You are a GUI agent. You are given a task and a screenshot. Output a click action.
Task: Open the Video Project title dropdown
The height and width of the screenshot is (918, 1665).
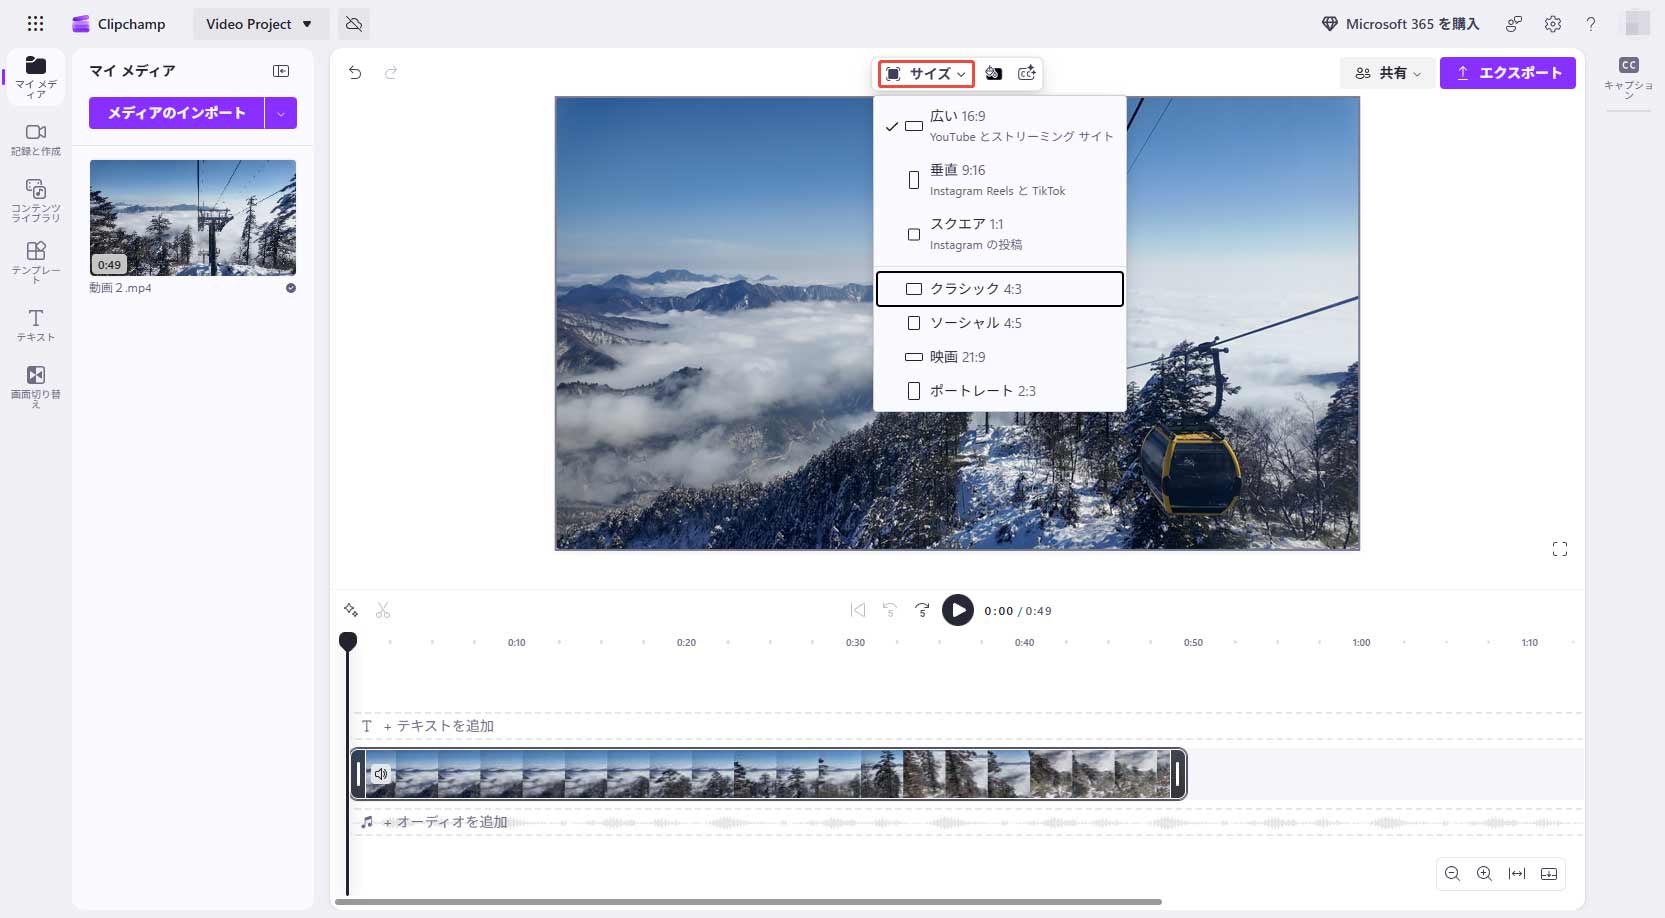[259, 23]
